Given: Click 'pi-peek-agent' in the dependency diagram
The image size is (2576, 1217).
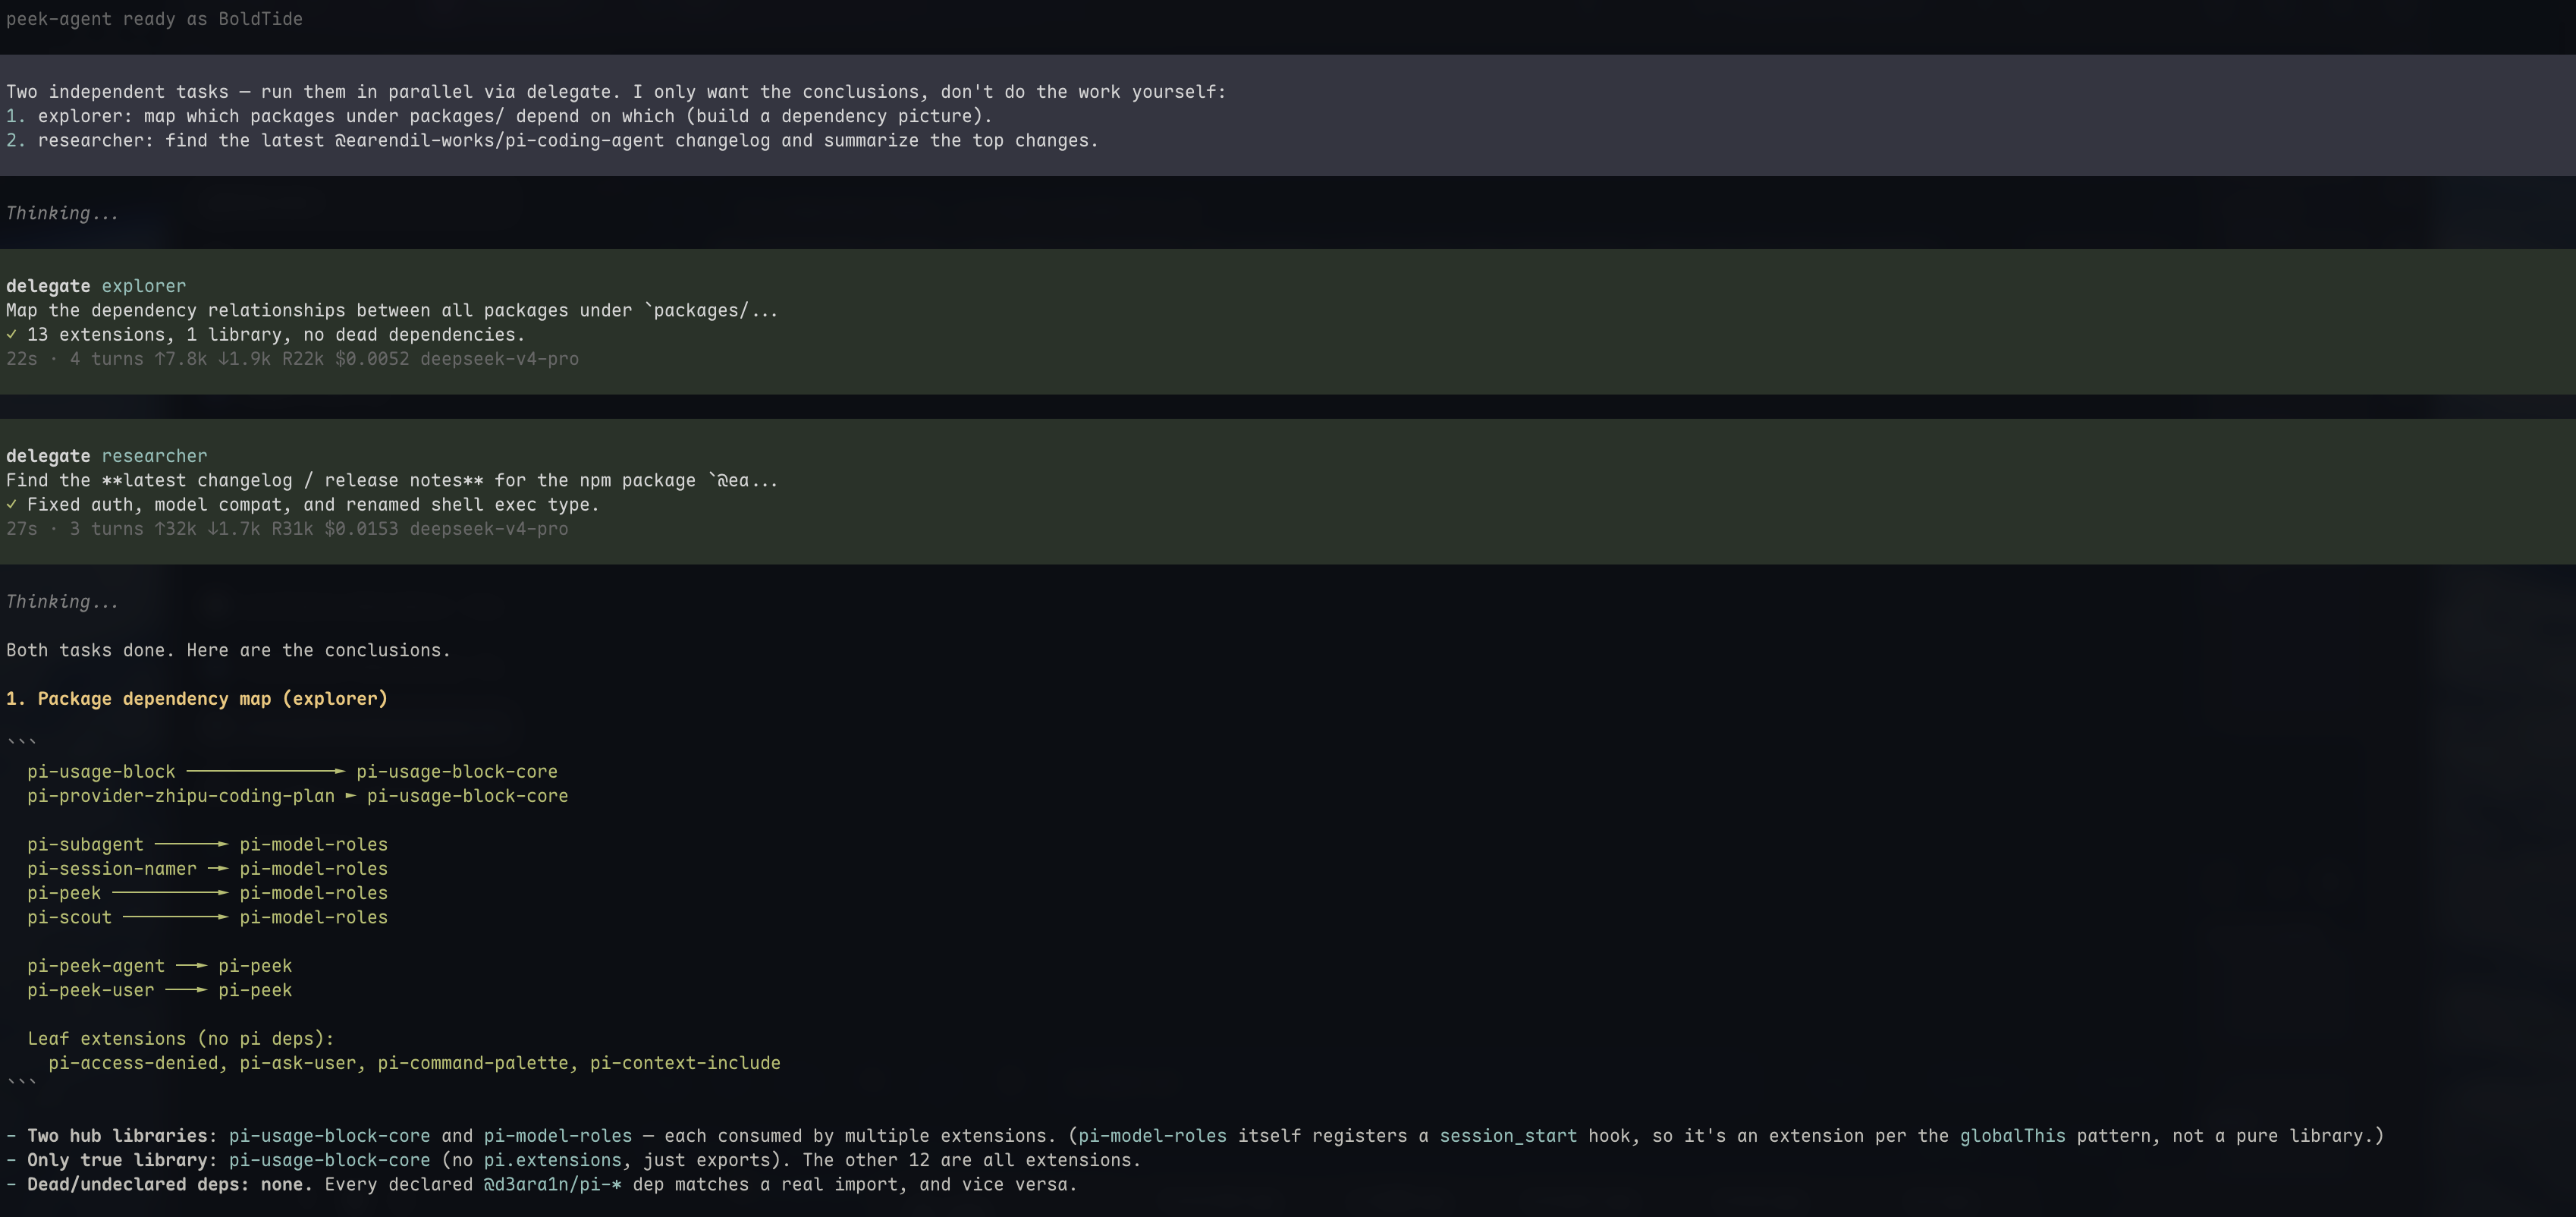Looking at the screenshot, I should pyautogui.click(x=96, y=966).
